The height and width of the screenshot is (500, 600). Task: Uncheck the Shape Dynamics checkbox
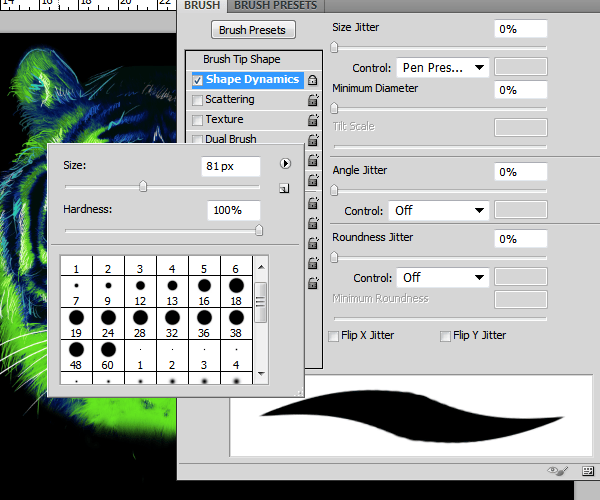point(197,80)
